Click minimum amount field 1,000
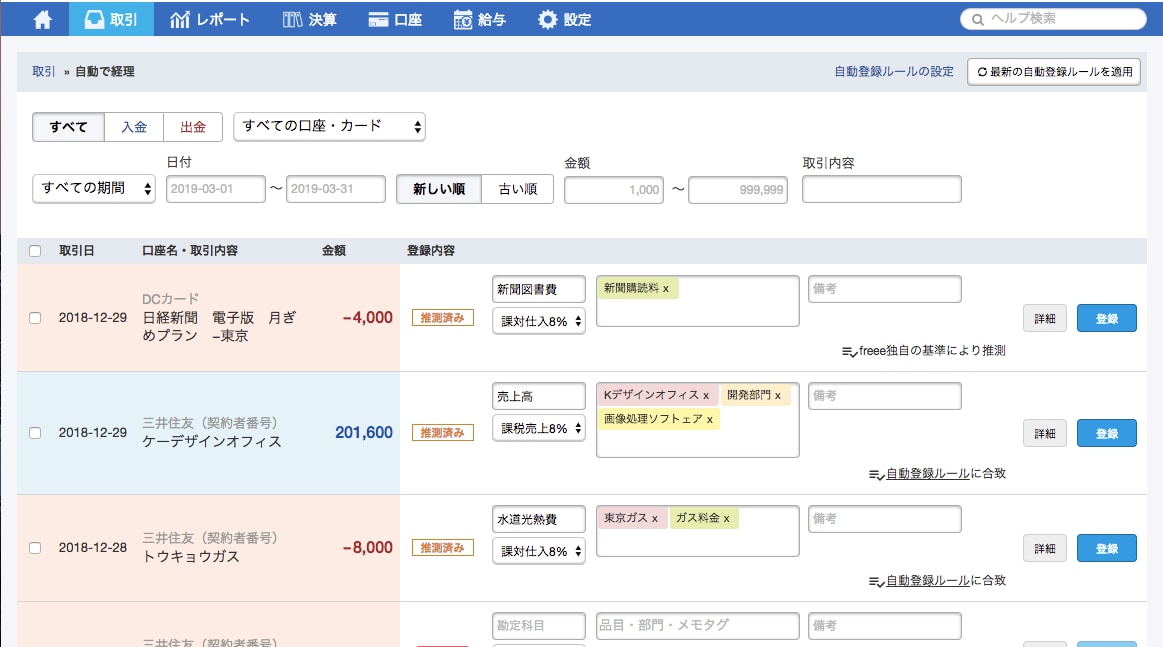This screenshot has height=647, width=1163. (614, 189)
